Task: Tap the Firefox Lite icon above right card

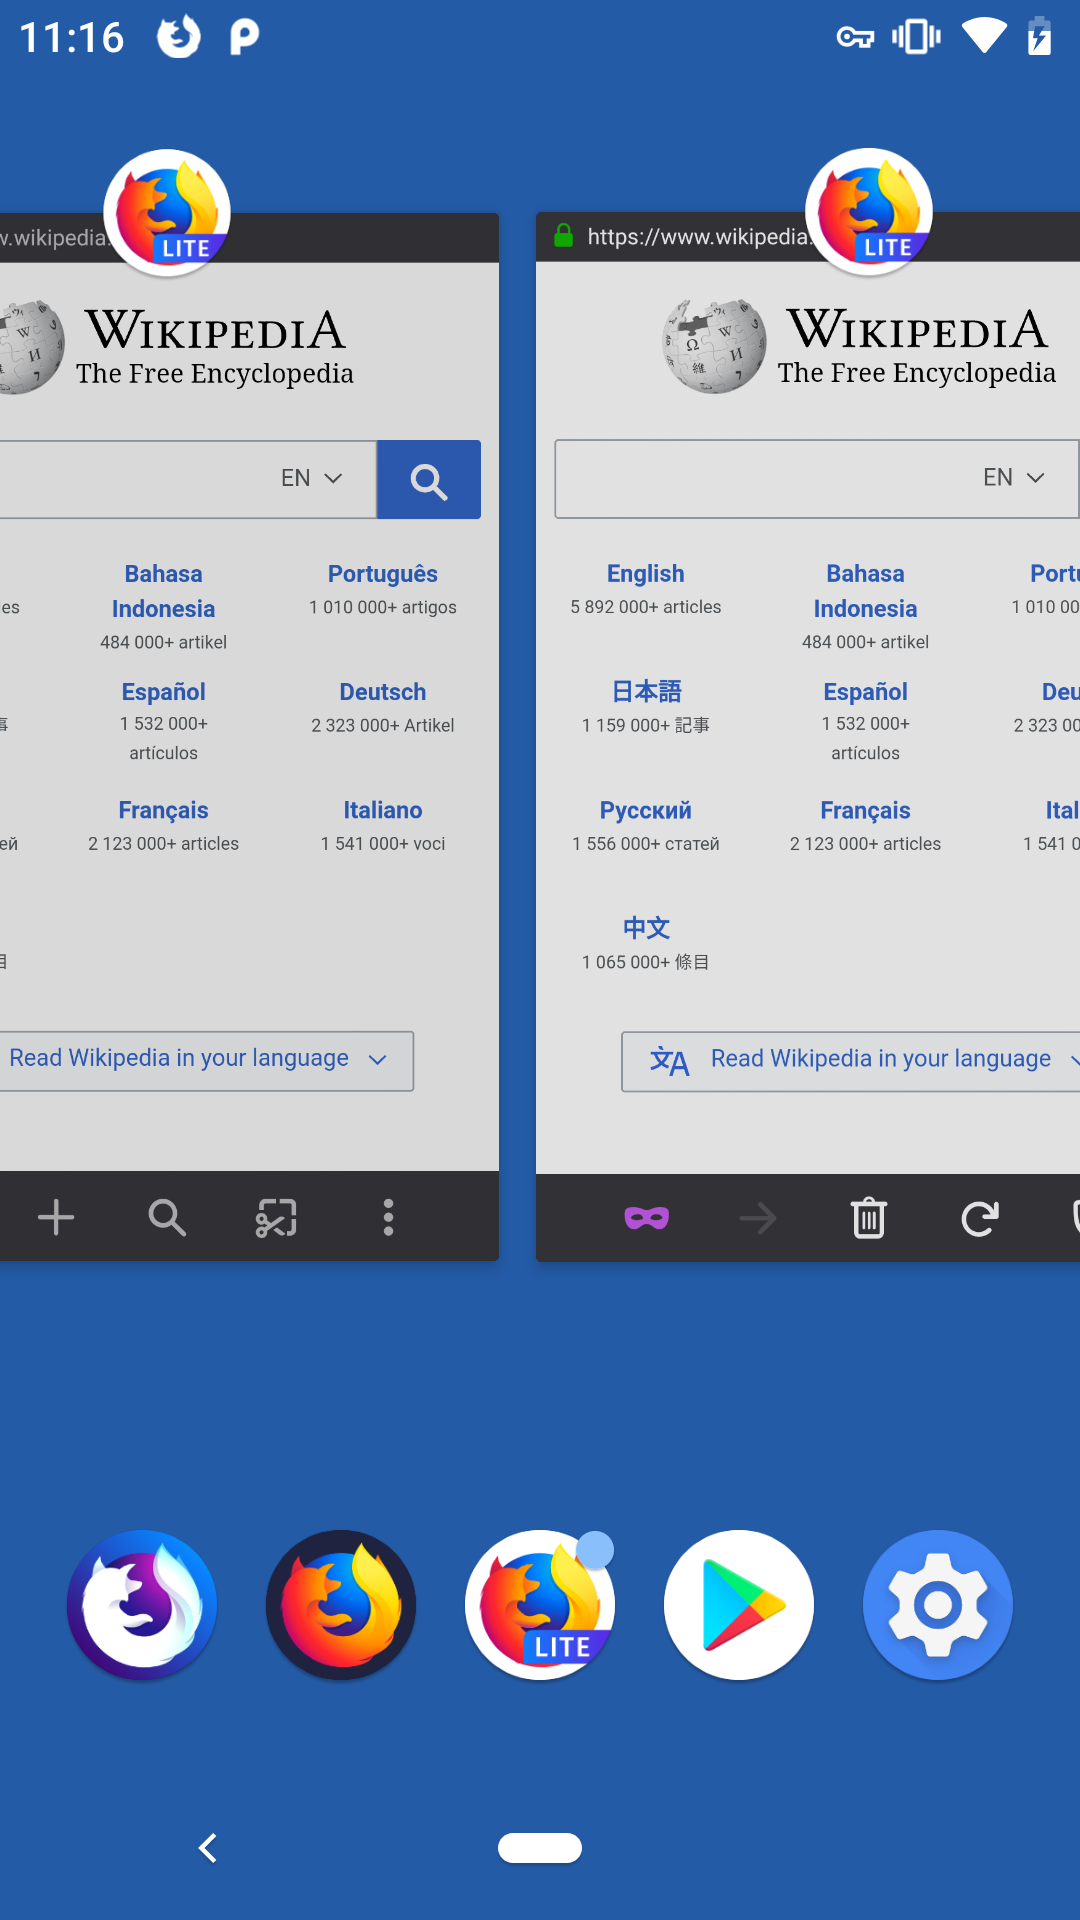Action: point(869,212)
